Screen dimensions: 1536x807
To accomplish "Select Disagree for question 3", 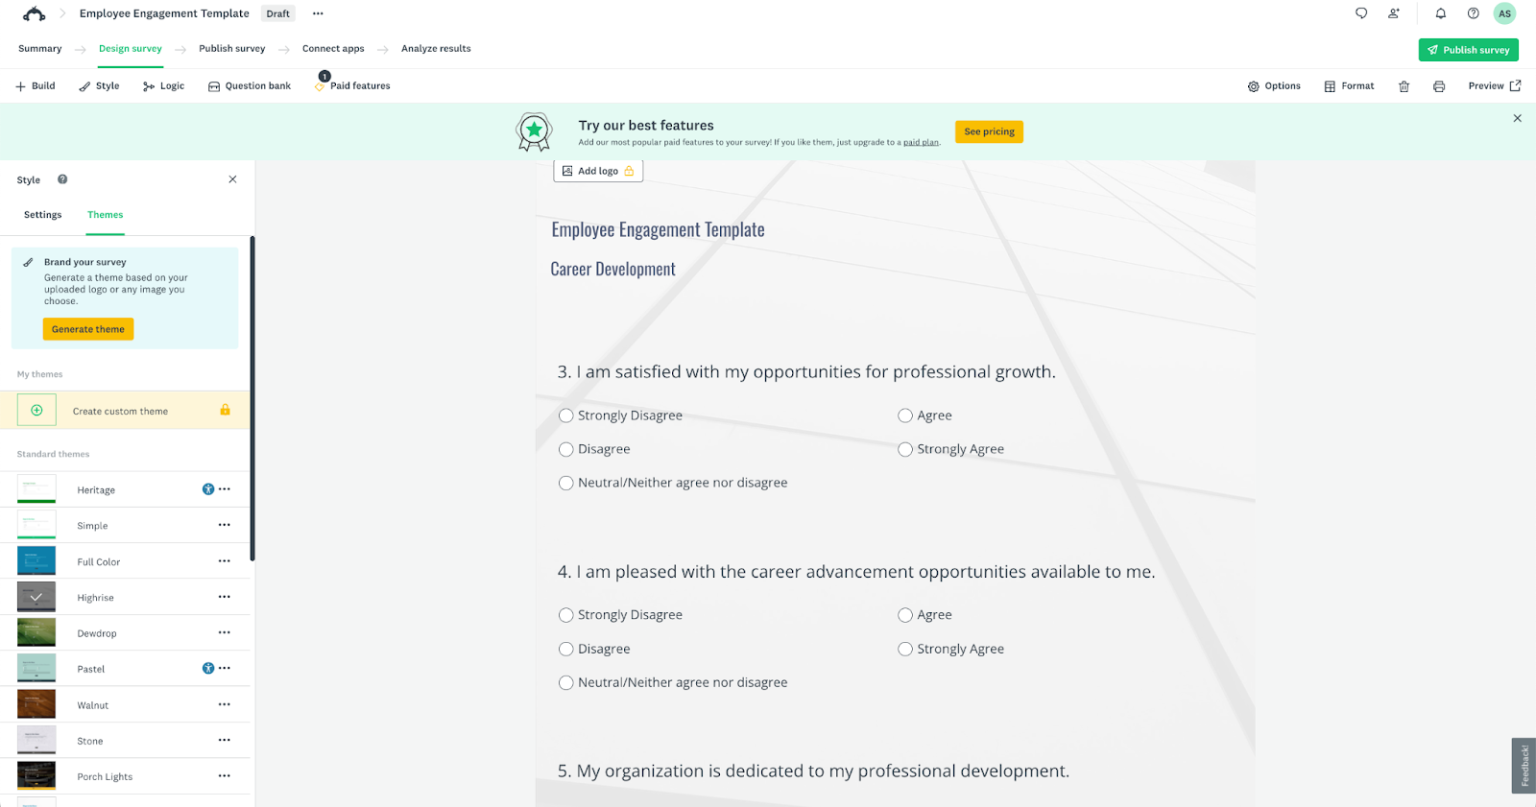I will tap(566, 449).
